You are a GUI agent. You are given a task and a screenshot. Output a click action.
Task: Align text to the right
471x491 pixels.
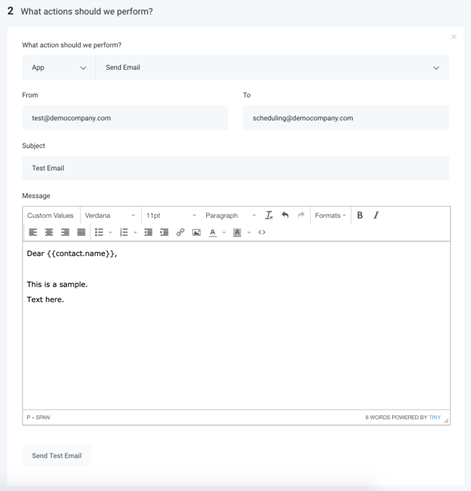65,232
